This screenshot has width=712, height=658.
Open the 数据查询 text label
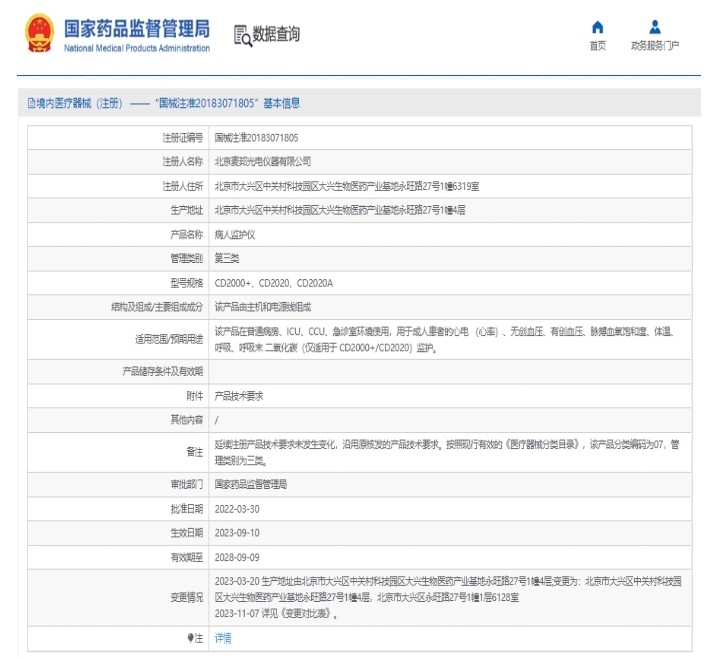276,34
